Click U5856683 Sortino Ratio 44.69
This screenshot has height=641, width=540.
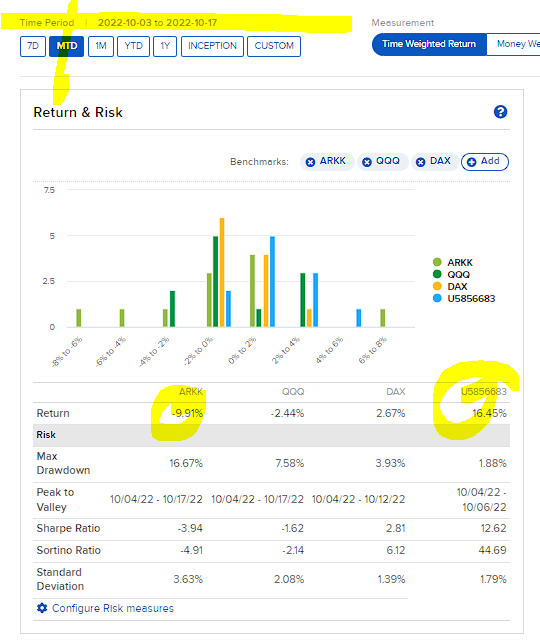pyautogui.click(x=493, y=550)
